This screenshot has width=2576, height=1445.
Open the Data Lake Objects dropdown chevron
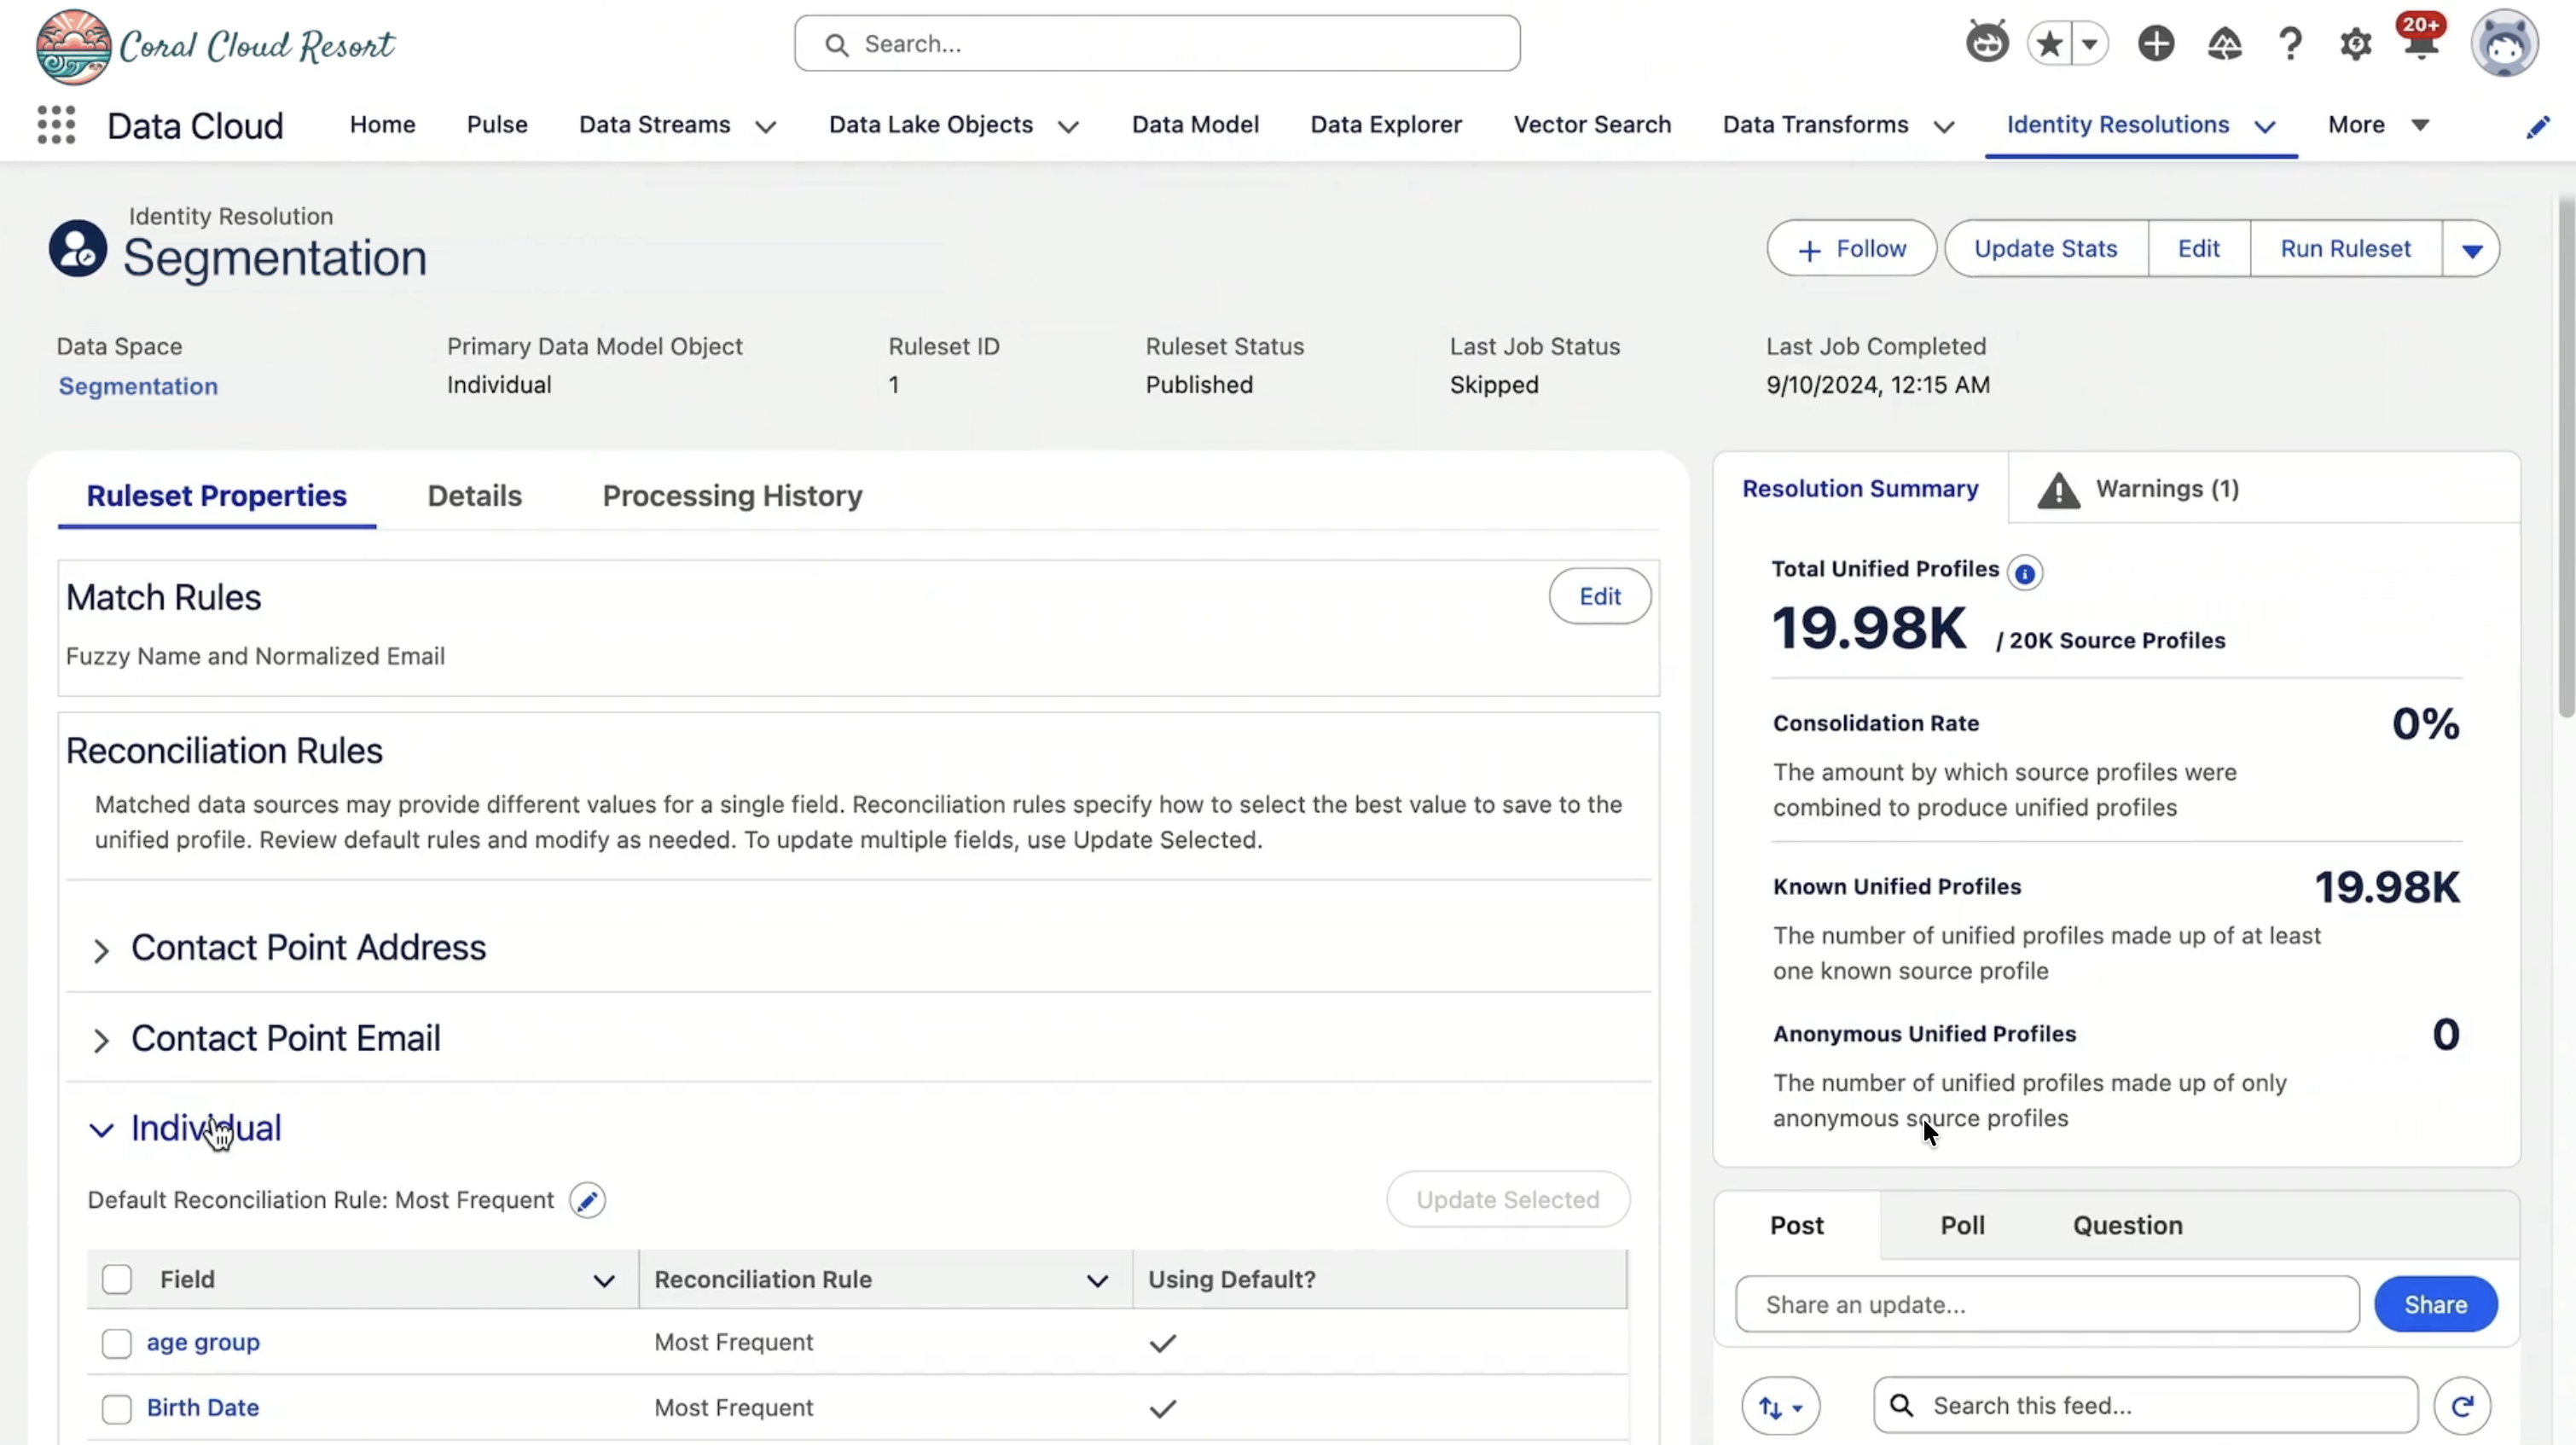click(x=1068, y=126)
